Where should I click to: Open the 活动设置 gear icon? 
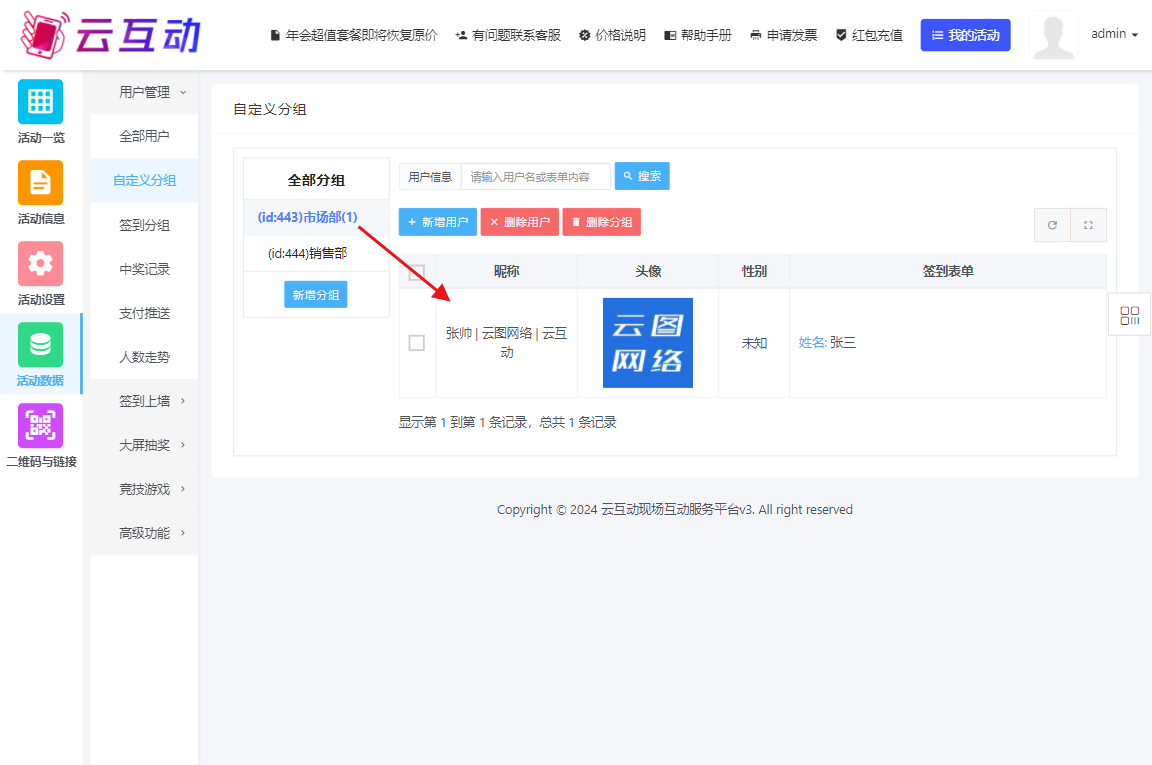40,264
